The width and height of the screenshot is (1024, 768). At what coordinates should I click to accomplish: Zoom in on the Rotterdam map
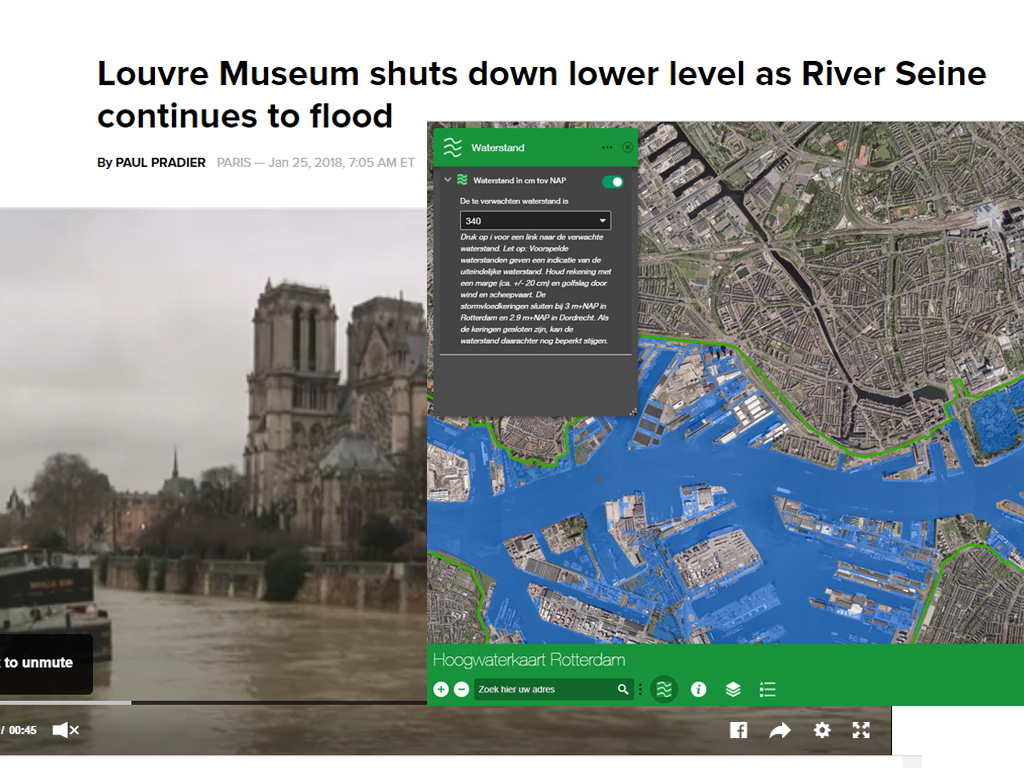[x=441, y=689]
